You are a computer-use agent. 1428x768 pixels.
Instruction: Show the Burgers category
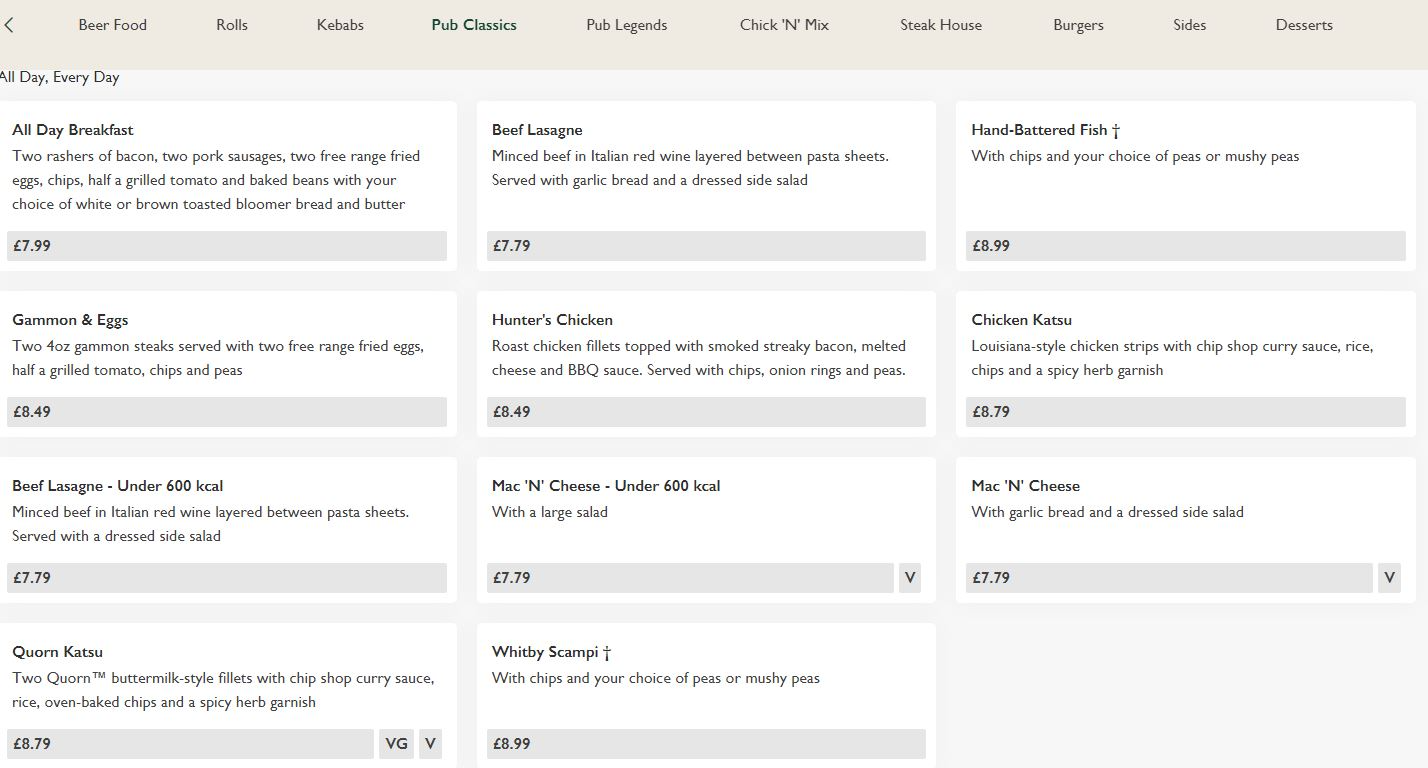tap(1078, 25)
